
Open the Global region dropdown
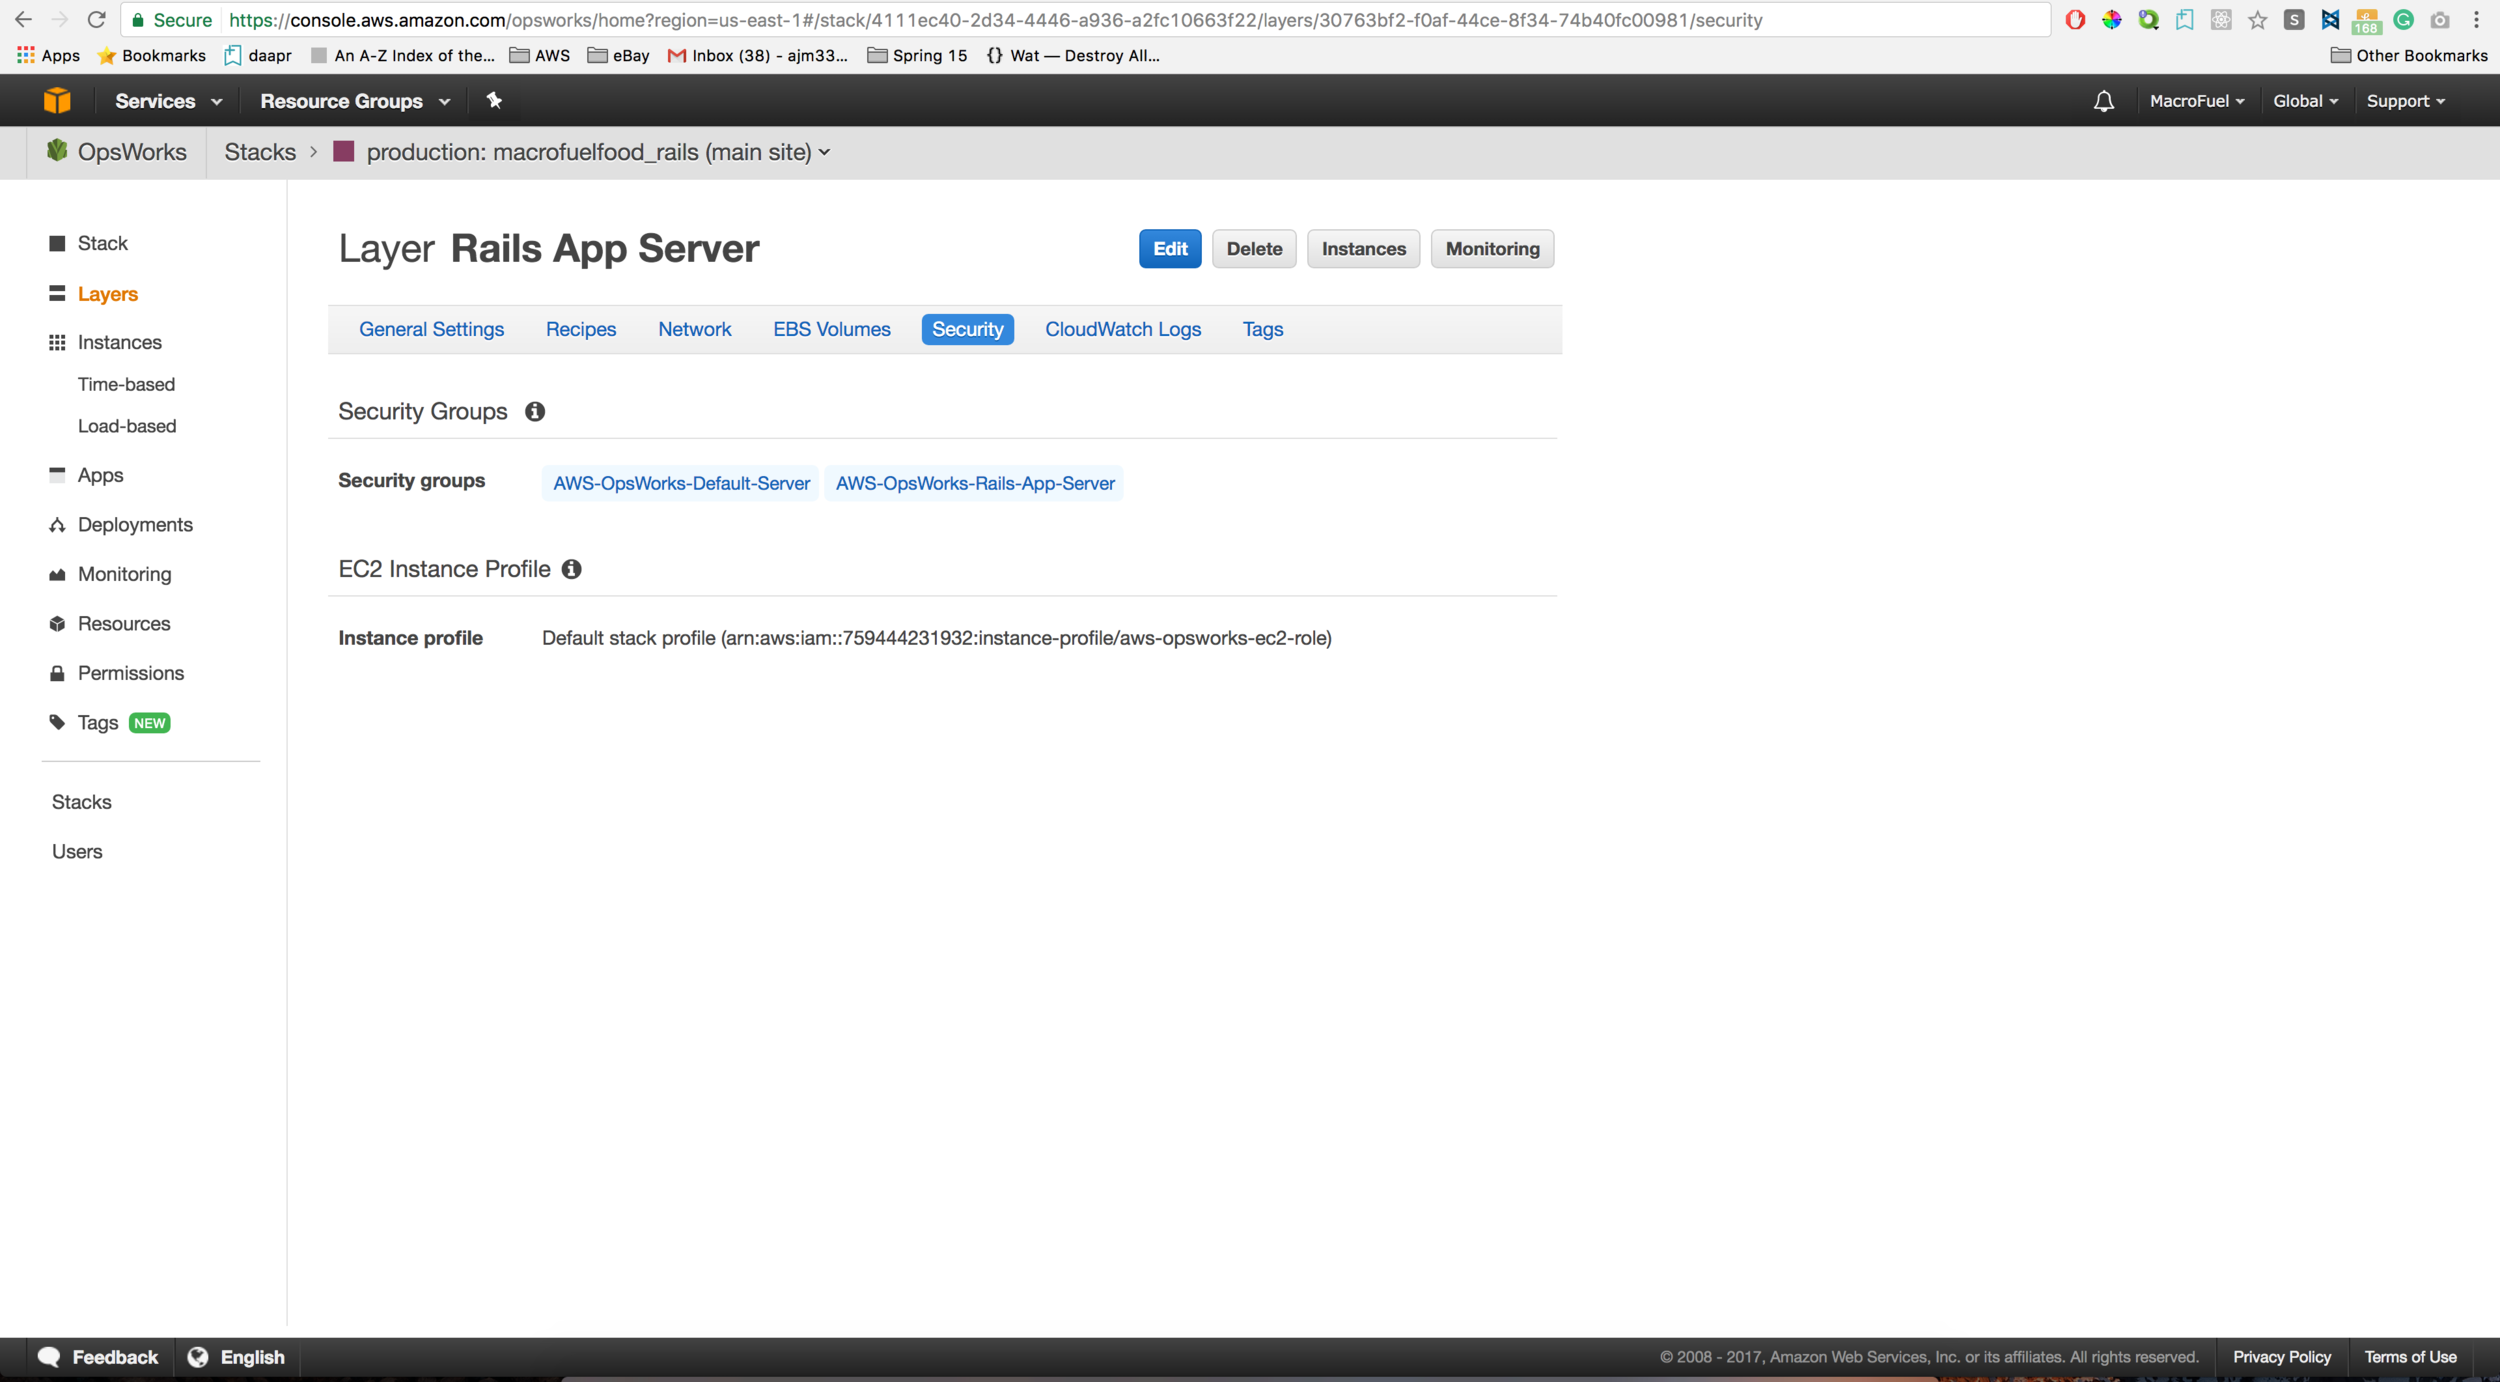[x=2305, y=101]
